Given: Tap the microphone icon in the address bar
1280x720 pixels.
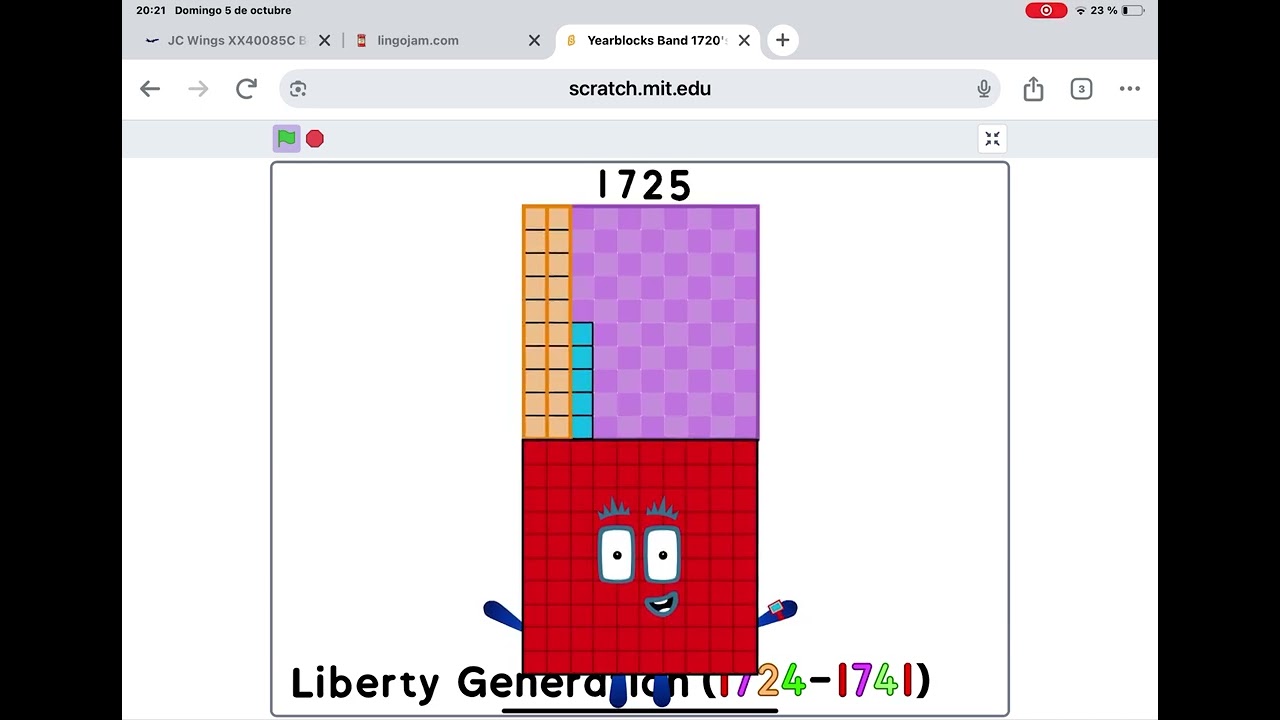Looking at the screenshot, I should click(984, 89).
